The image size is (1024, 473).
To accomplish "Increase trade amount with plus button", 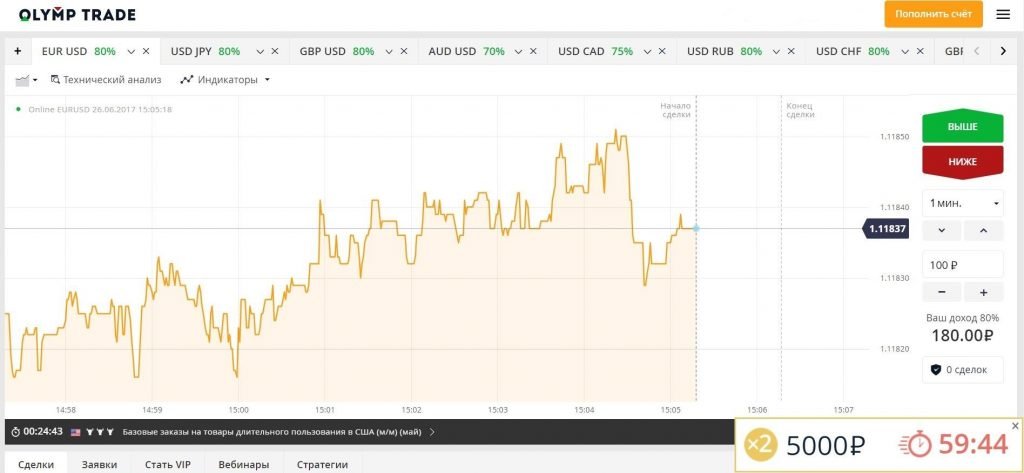I will (983, 292).
